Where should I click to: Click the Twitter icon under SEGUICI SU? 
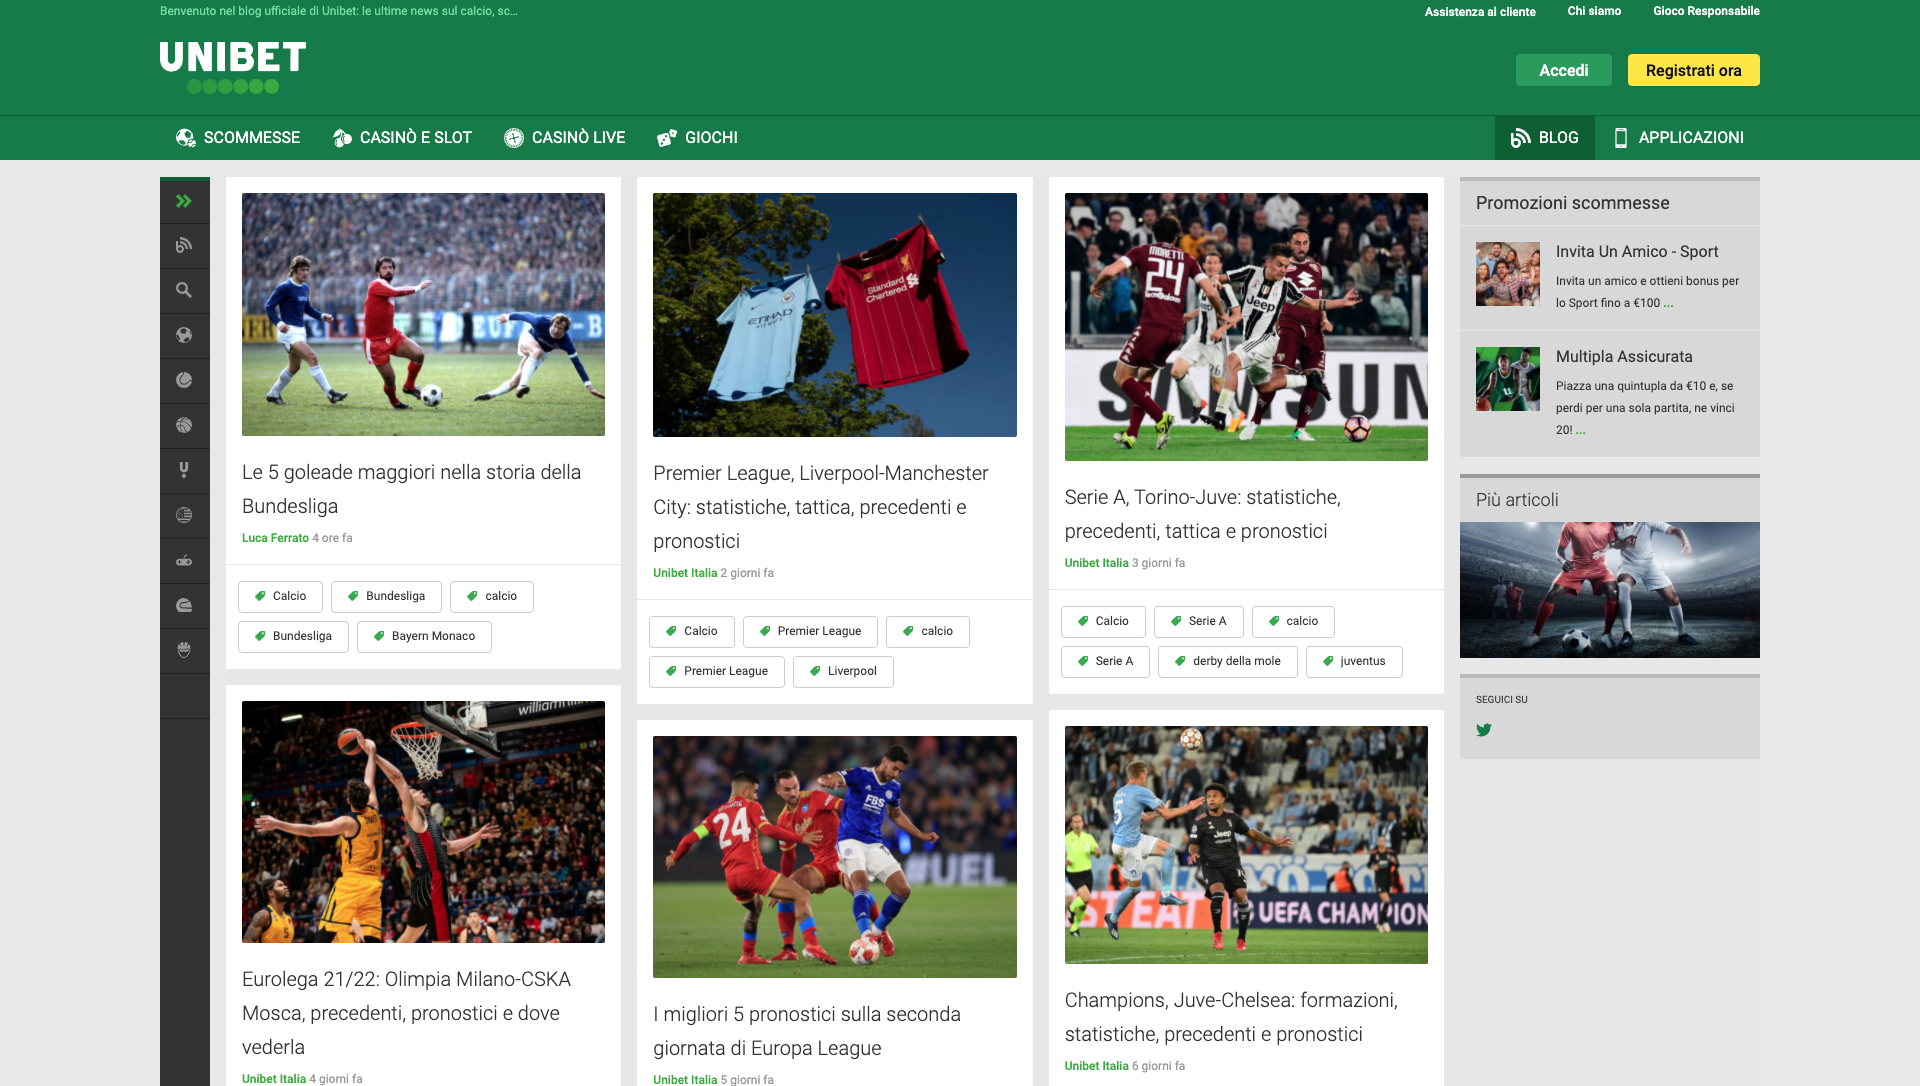1484,730
